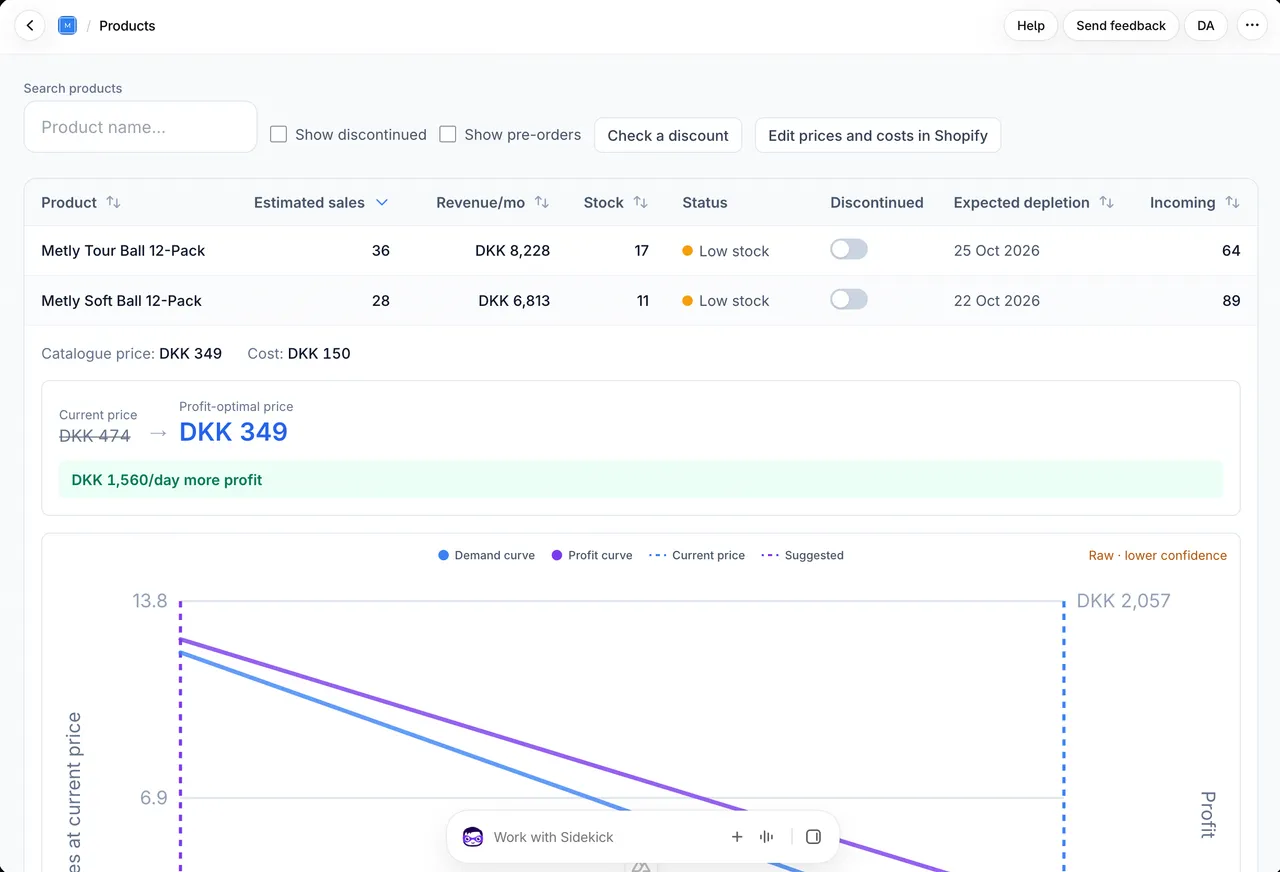Click estimated sales value 36
Viewport: 1280px width, 872px height.
click(x=381, y=251)
